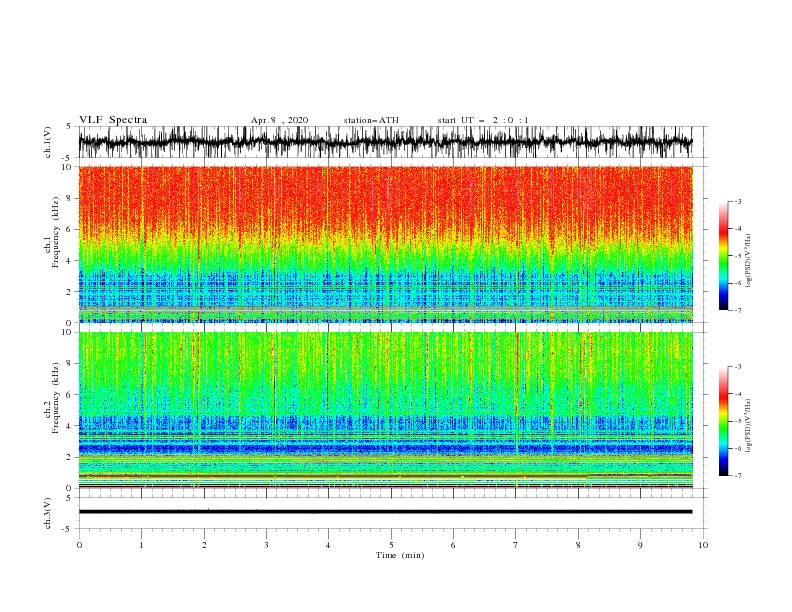
Task: Click the '-3' tick of the upper colorbar
Action: (737, 201)
